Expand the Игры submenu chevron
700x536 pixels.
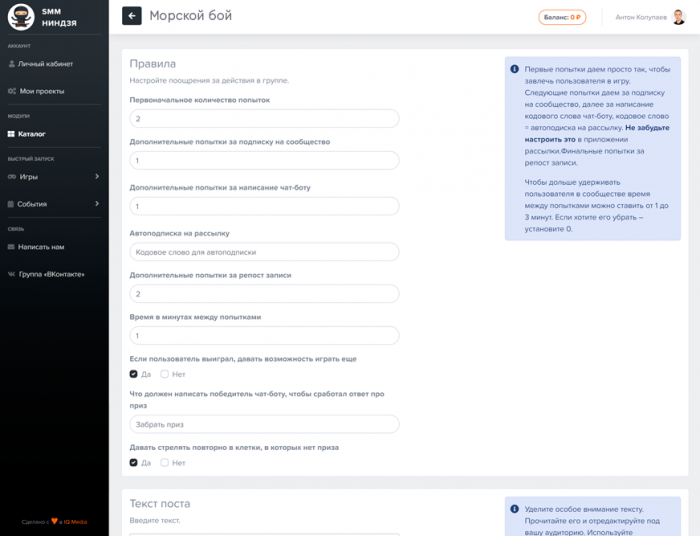click(x=97, y=176)
